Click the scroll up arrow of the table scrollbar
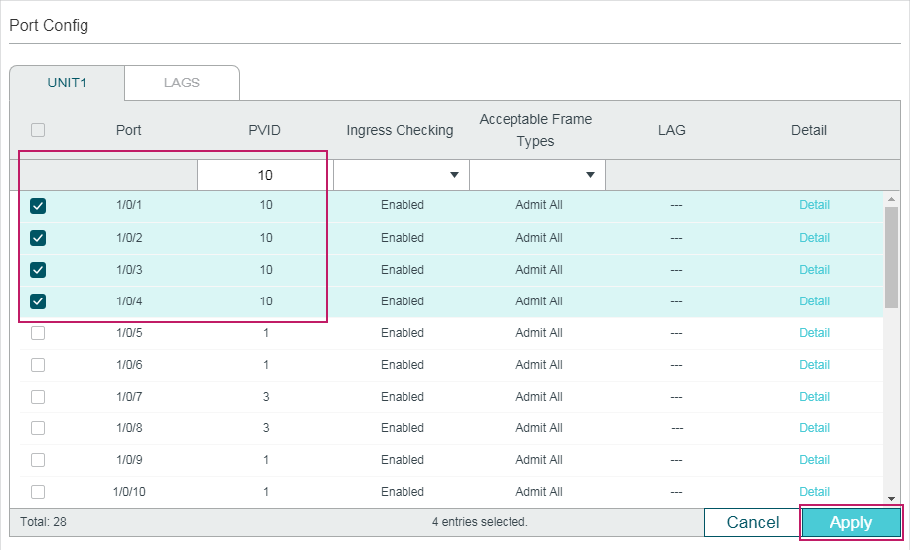This screenshot has width=910, height=550. click(891, 199)
